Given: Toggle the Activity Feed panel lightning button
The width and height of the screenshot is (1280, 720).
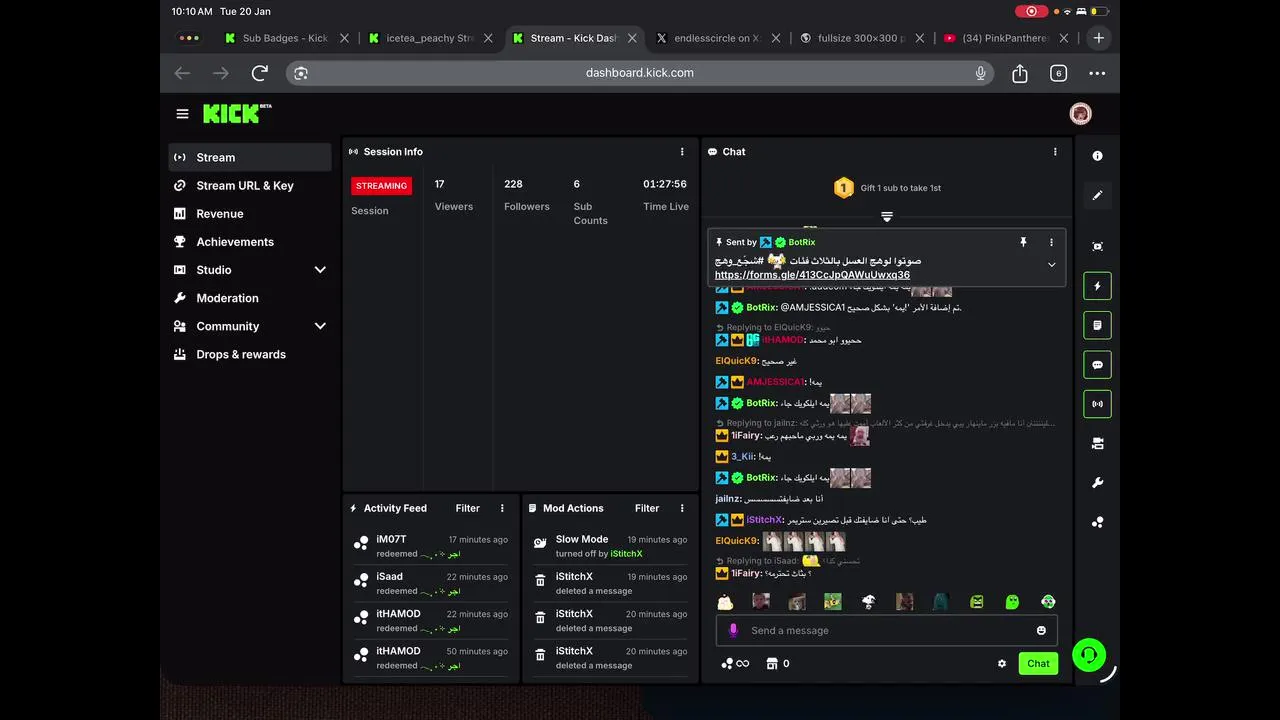Looking at the screenshot, I should click(x=1097, y=286).
